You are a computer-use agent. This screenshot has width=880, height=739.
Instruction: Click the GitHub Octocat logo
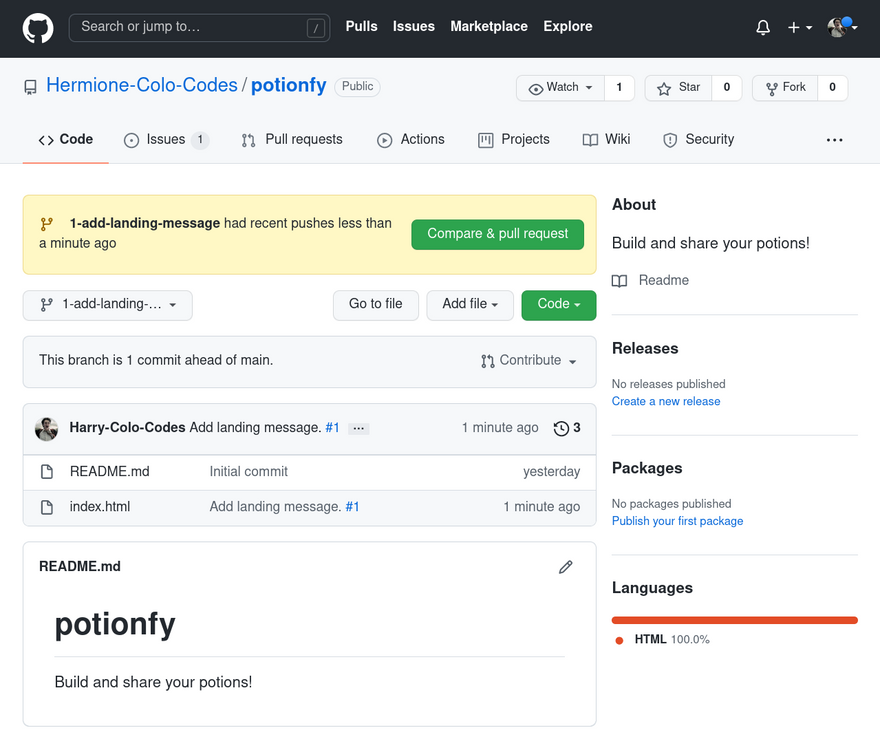(38, 28)
